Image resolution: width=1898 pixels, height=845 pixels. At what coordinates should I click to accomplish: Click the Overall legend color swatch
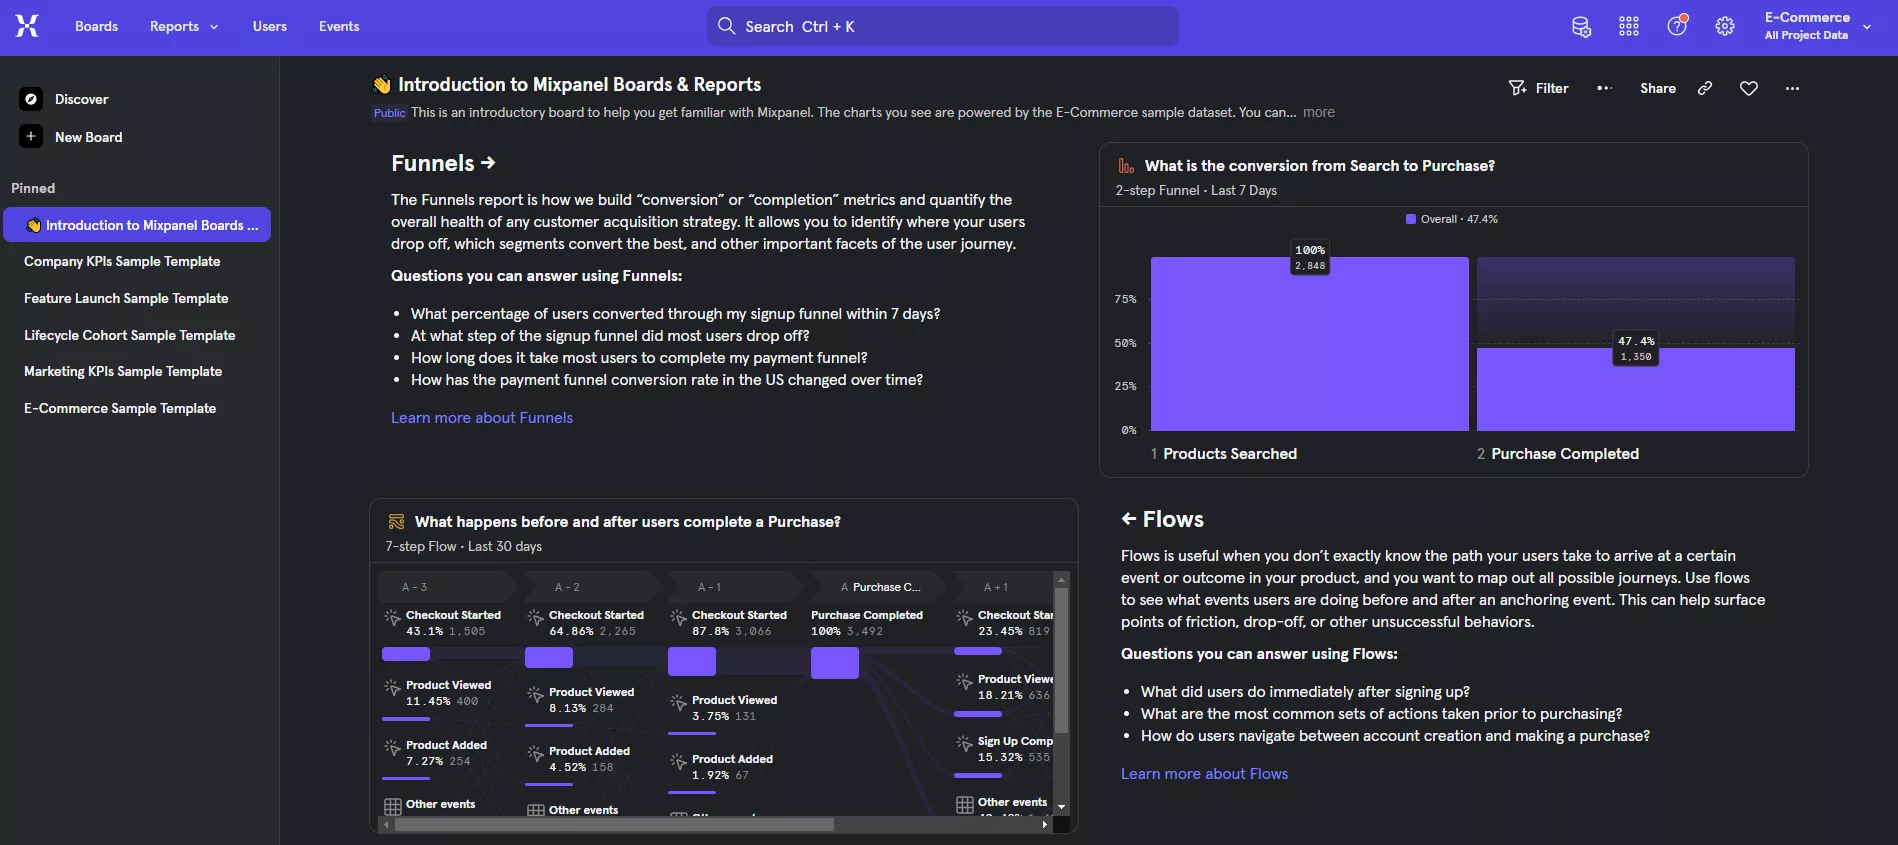point(1411,219)
